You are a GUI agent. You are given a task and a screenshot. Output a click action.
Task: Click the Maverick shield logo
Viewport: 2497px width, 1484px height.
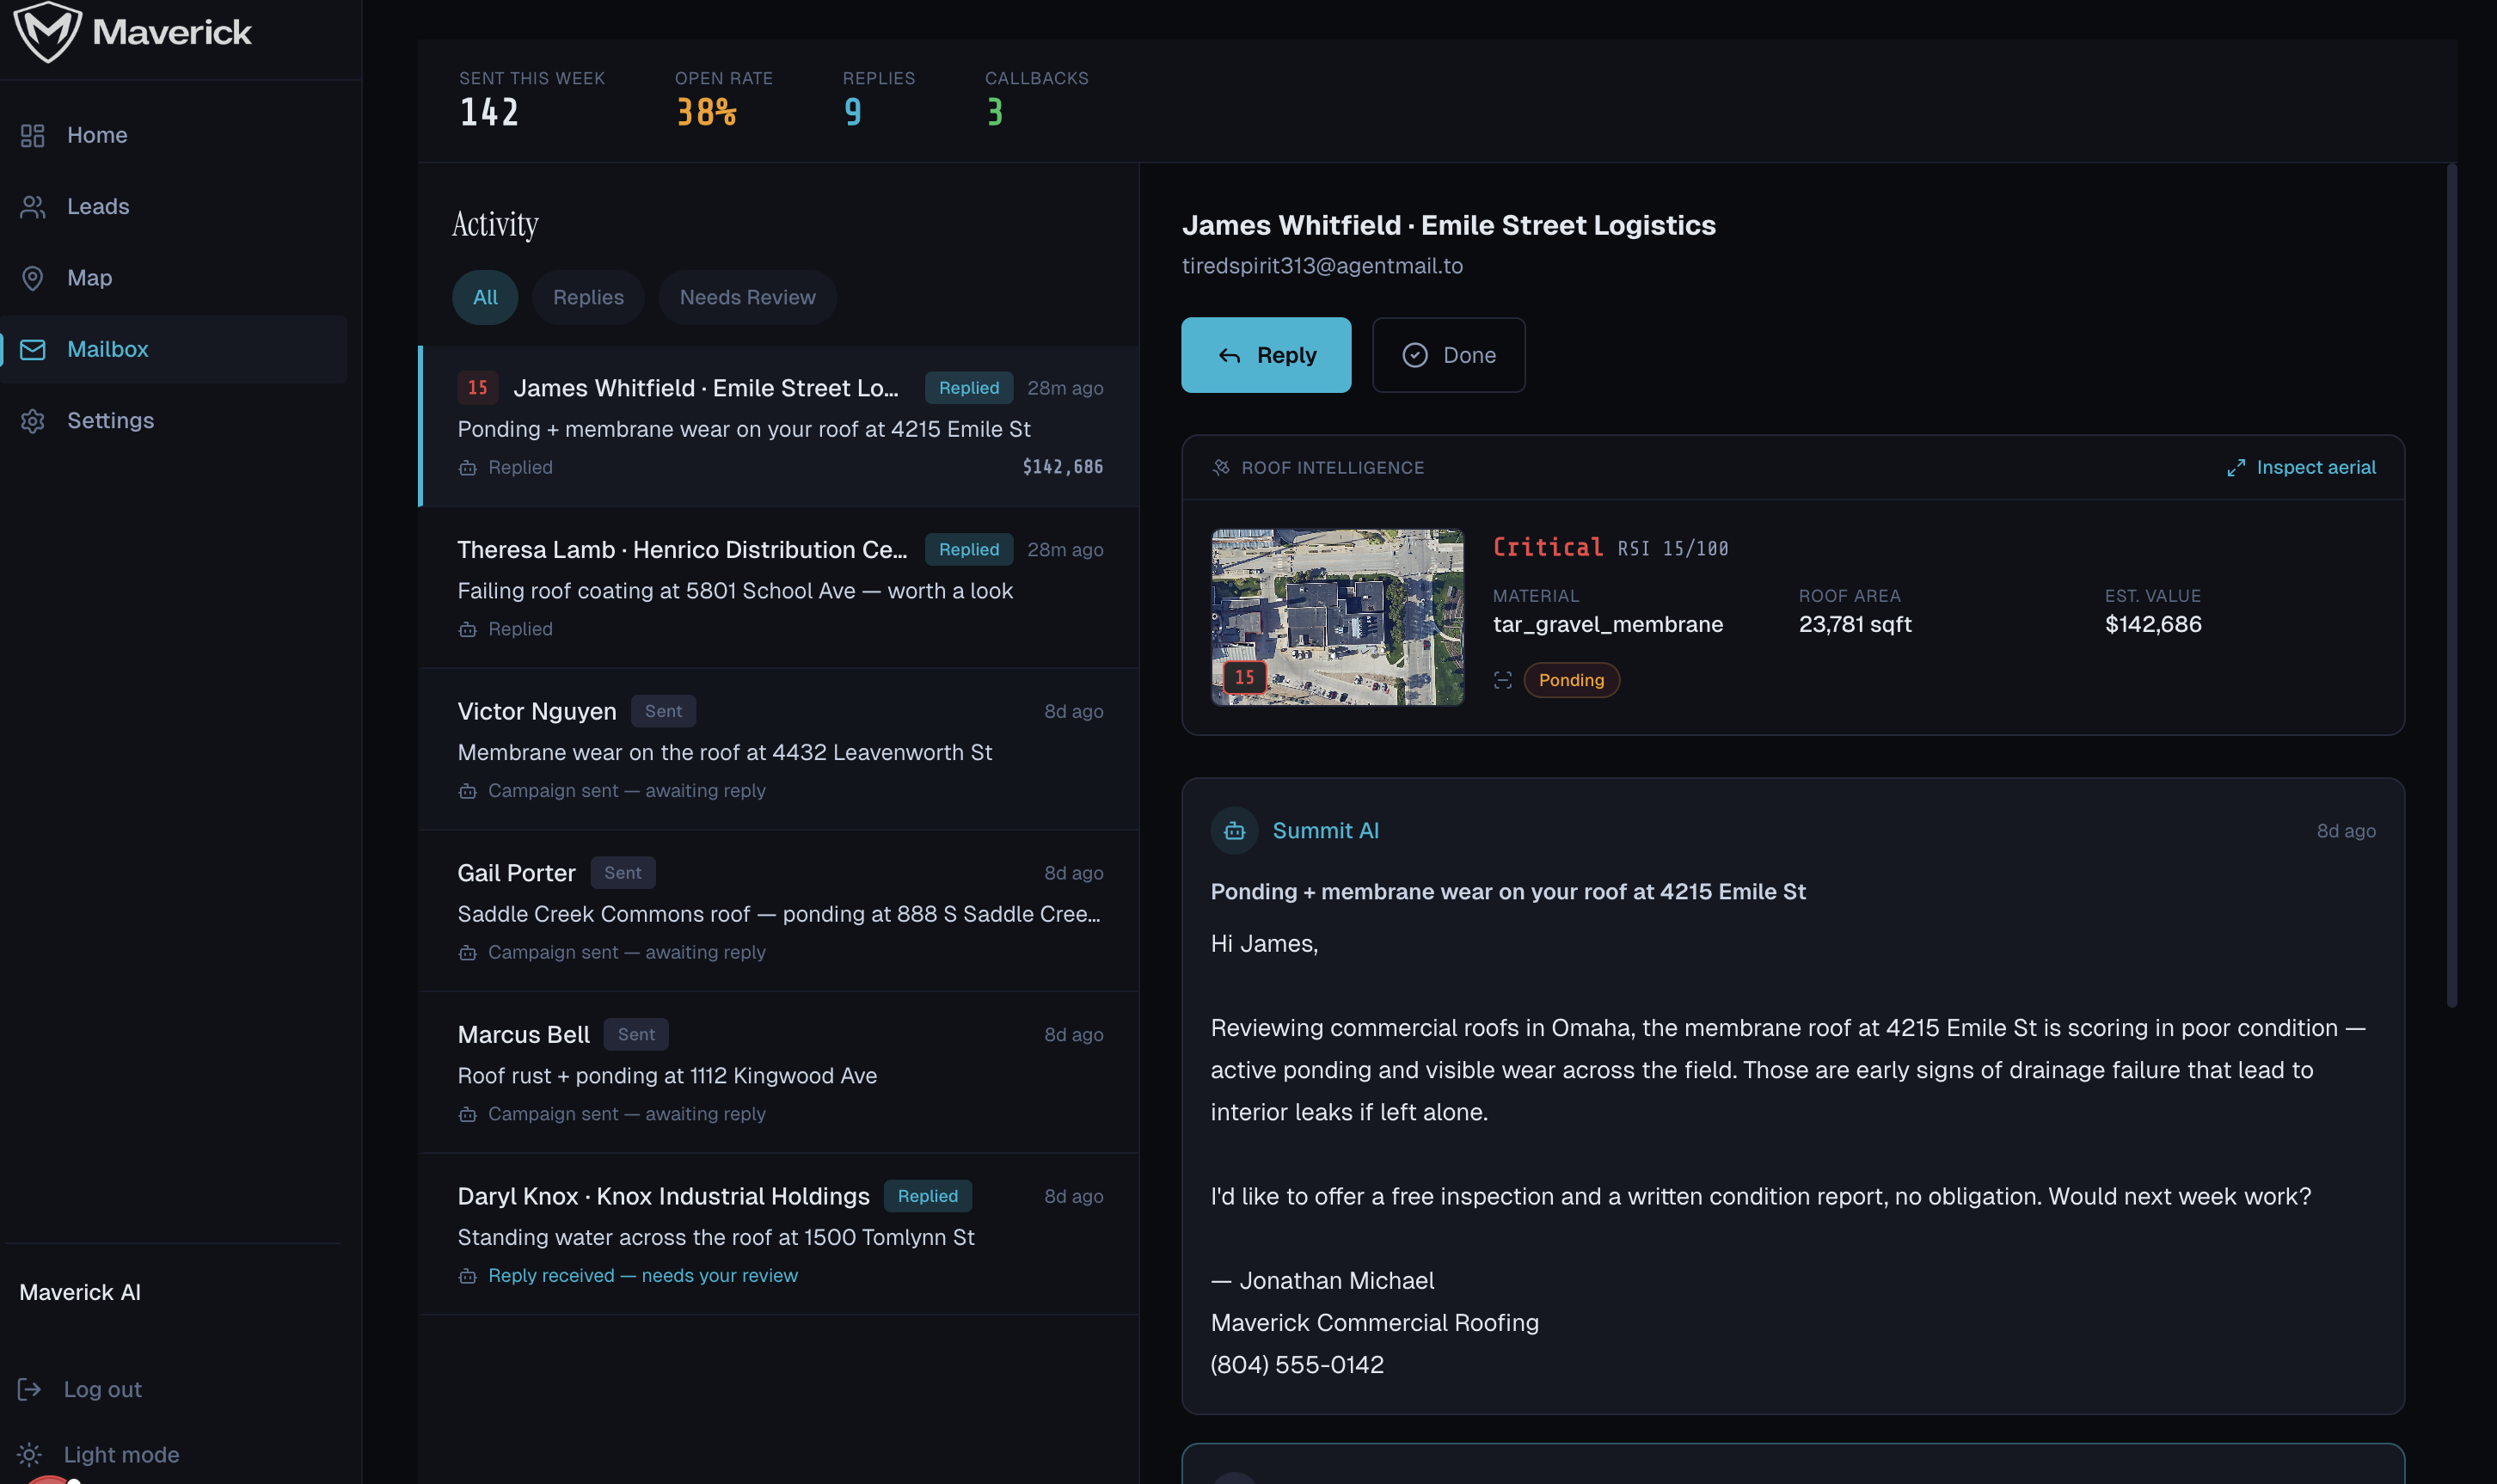47,32
